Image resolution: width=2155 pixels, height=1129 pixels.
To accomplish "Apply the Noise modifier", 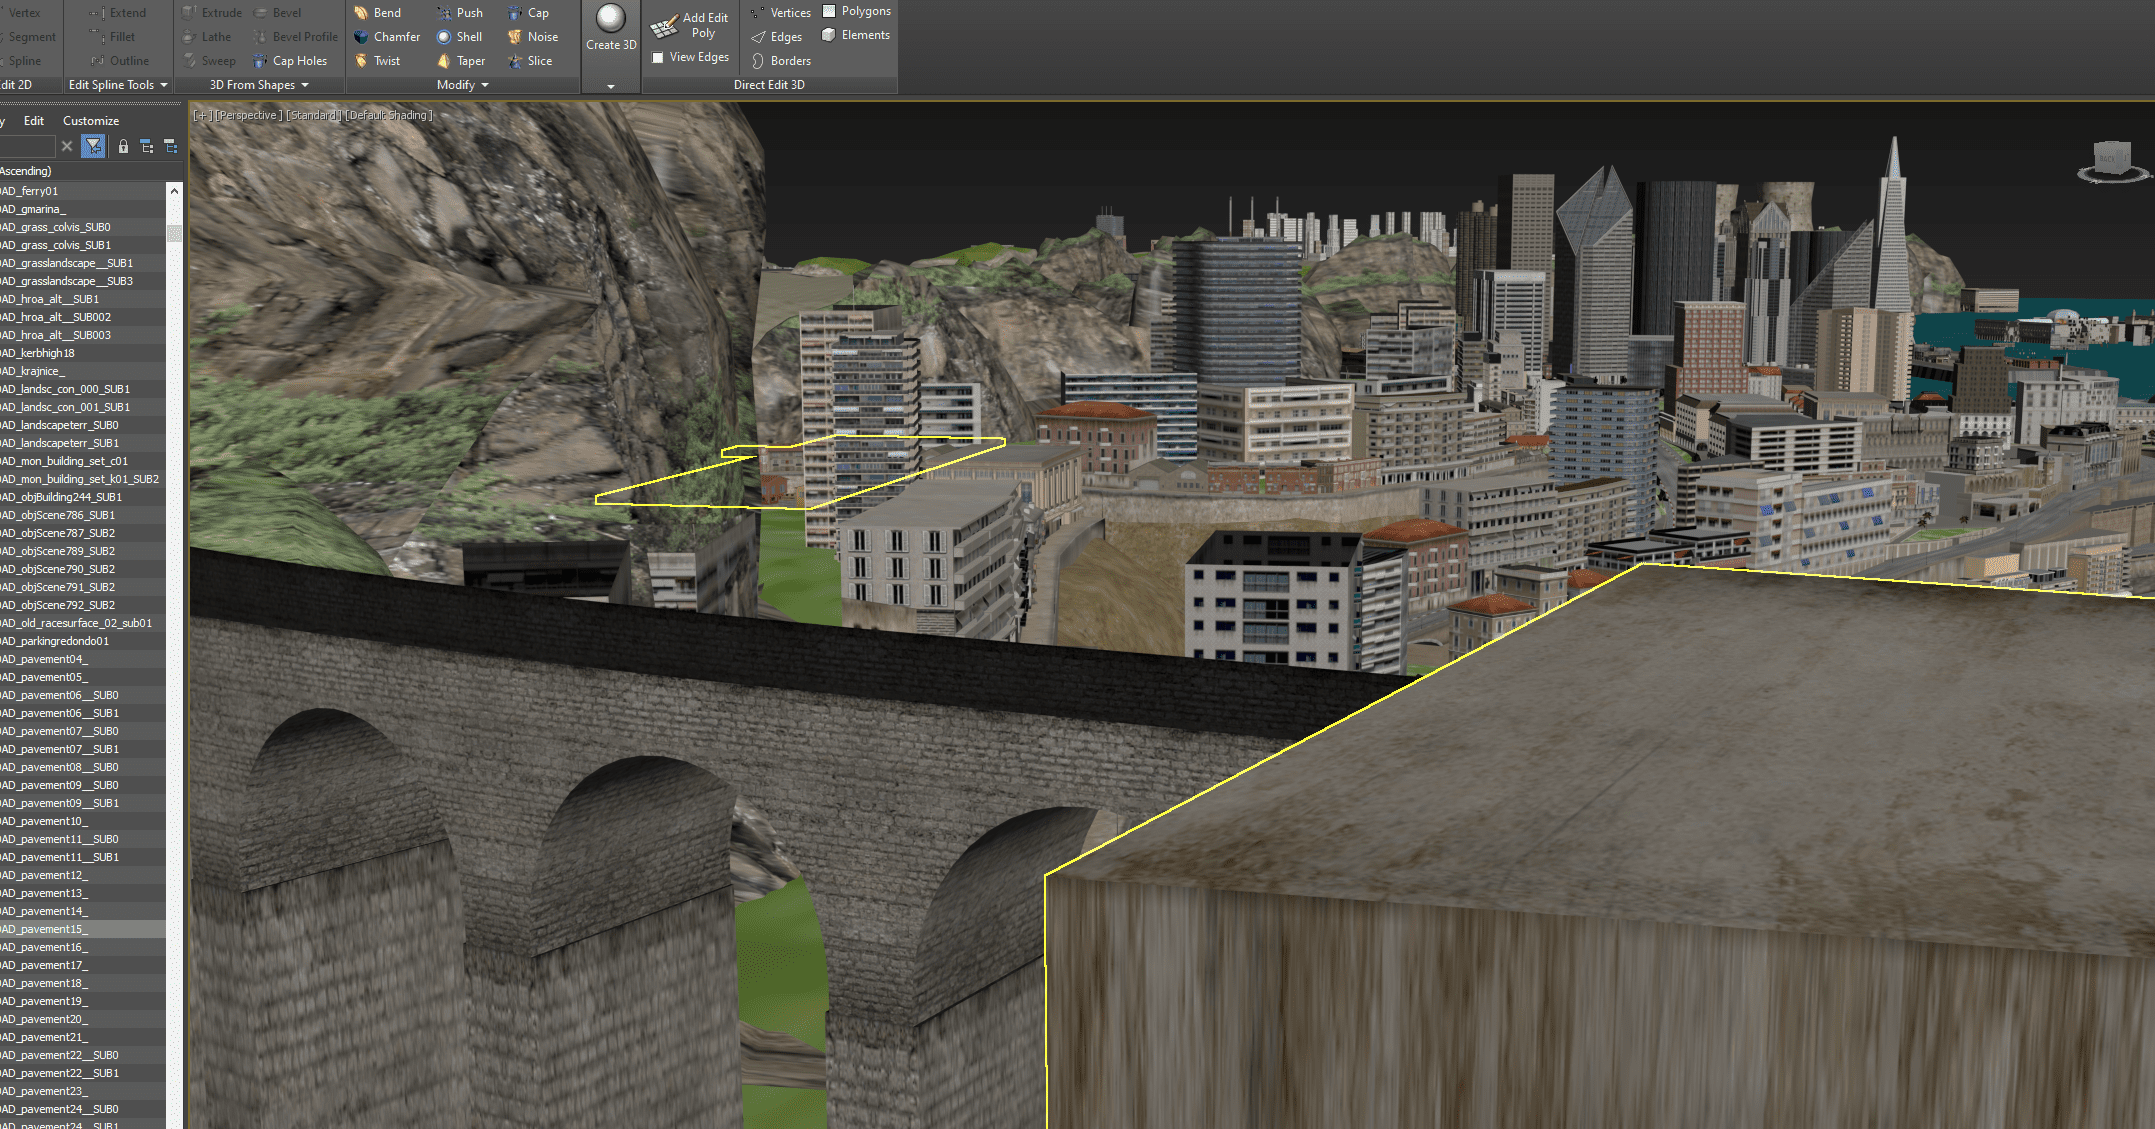I will [533, 37].
